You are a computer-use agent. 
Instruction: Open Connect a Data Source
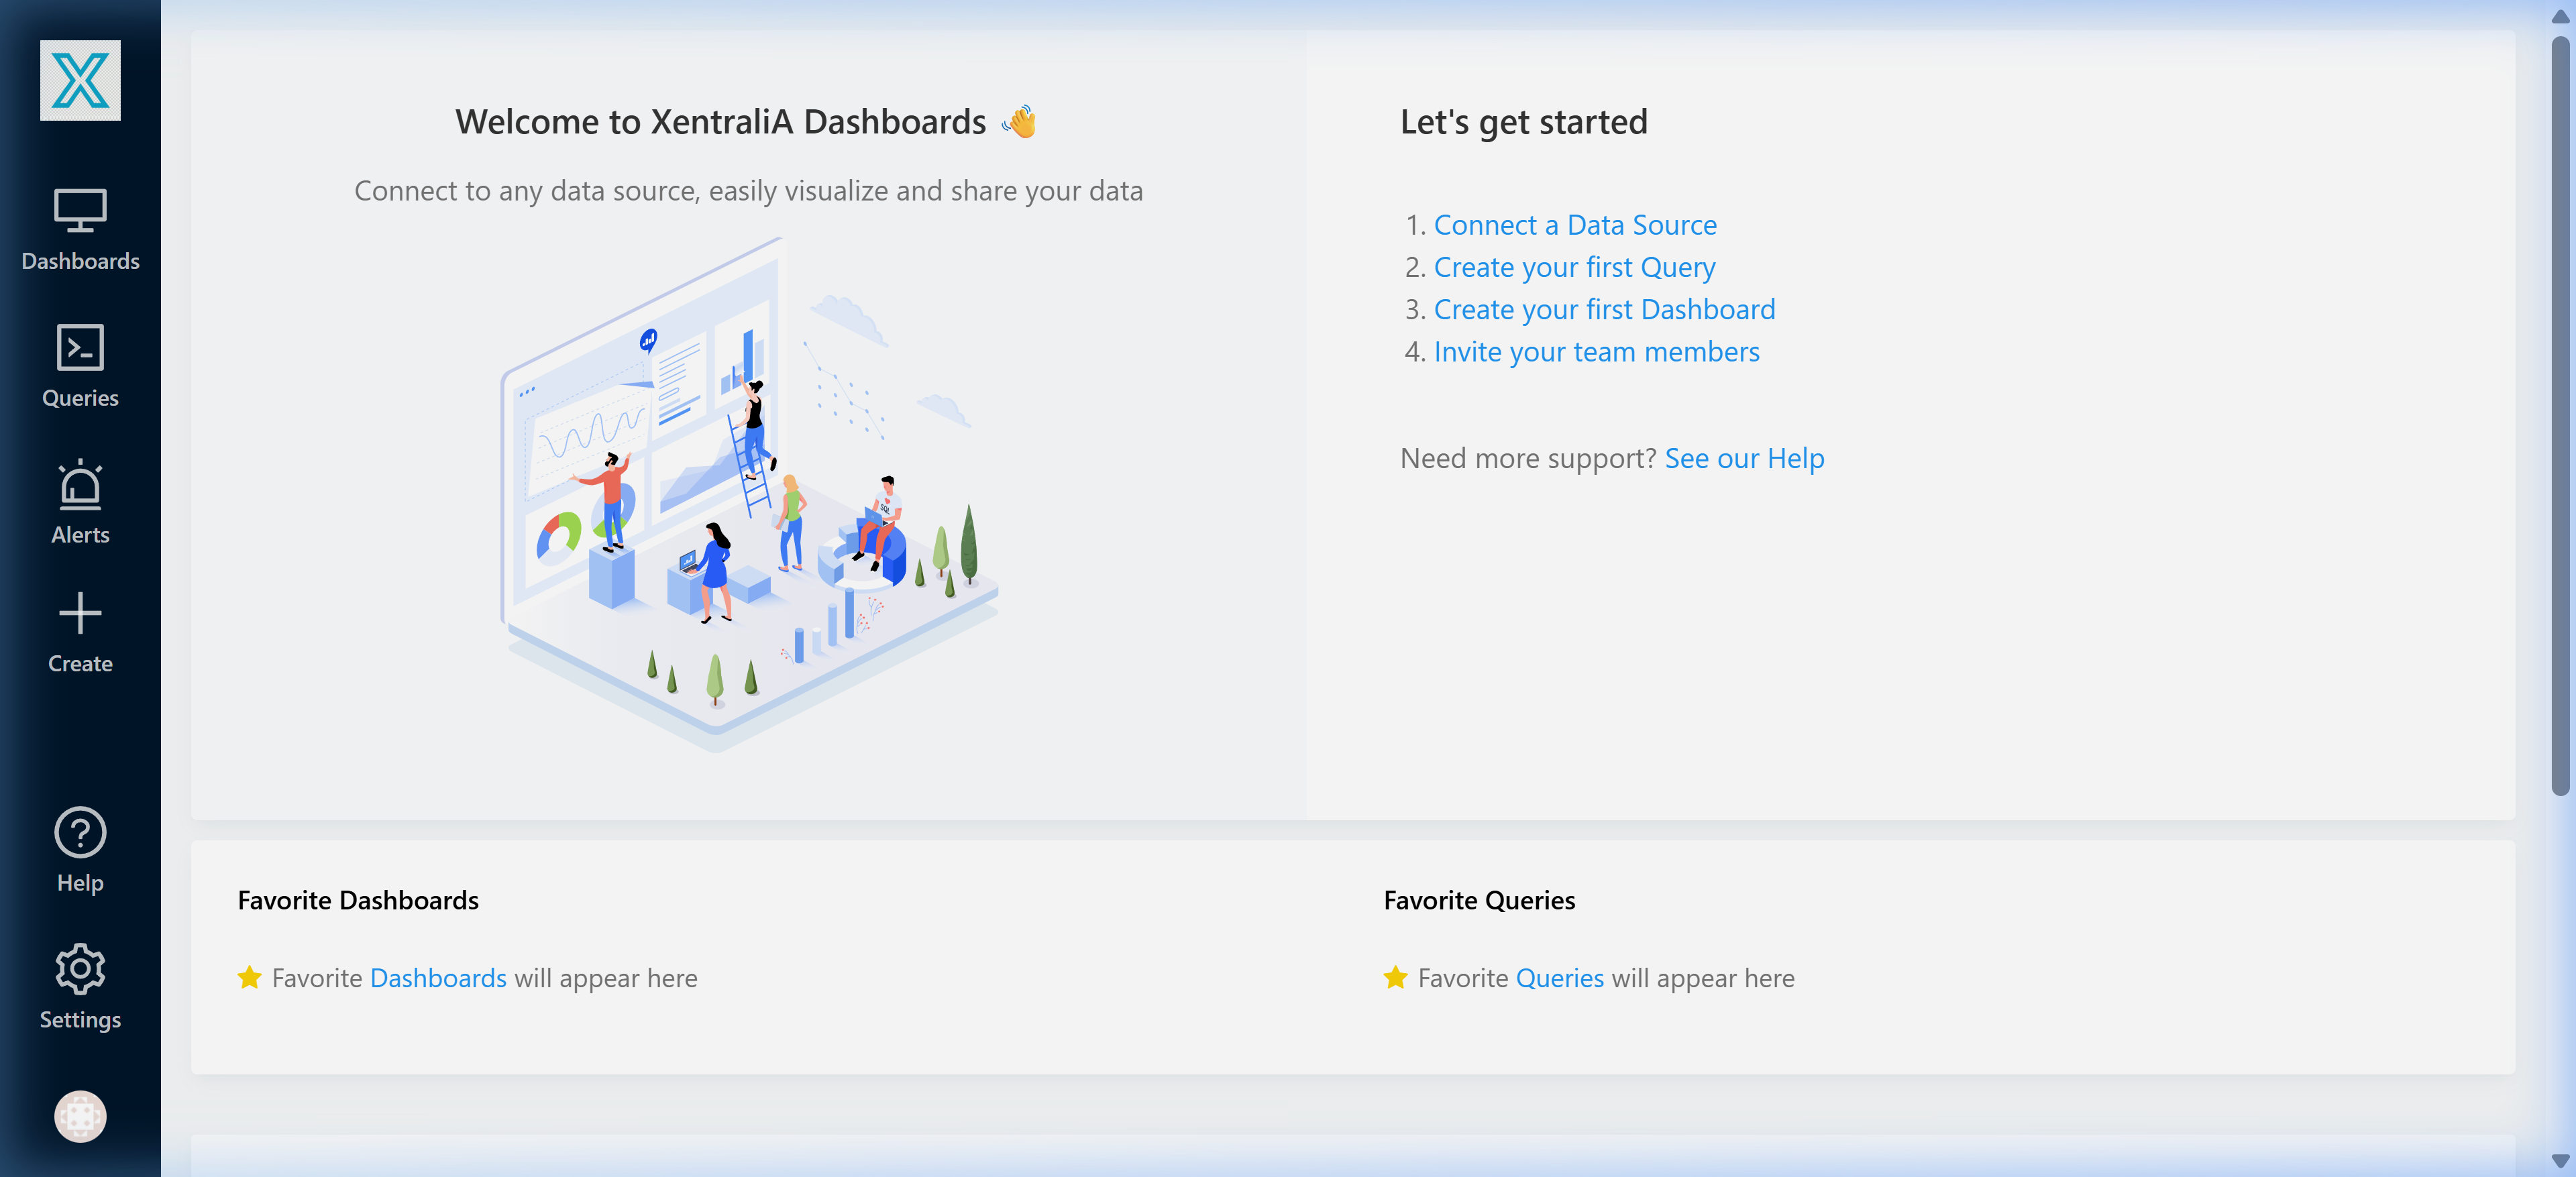point(1575,224)
